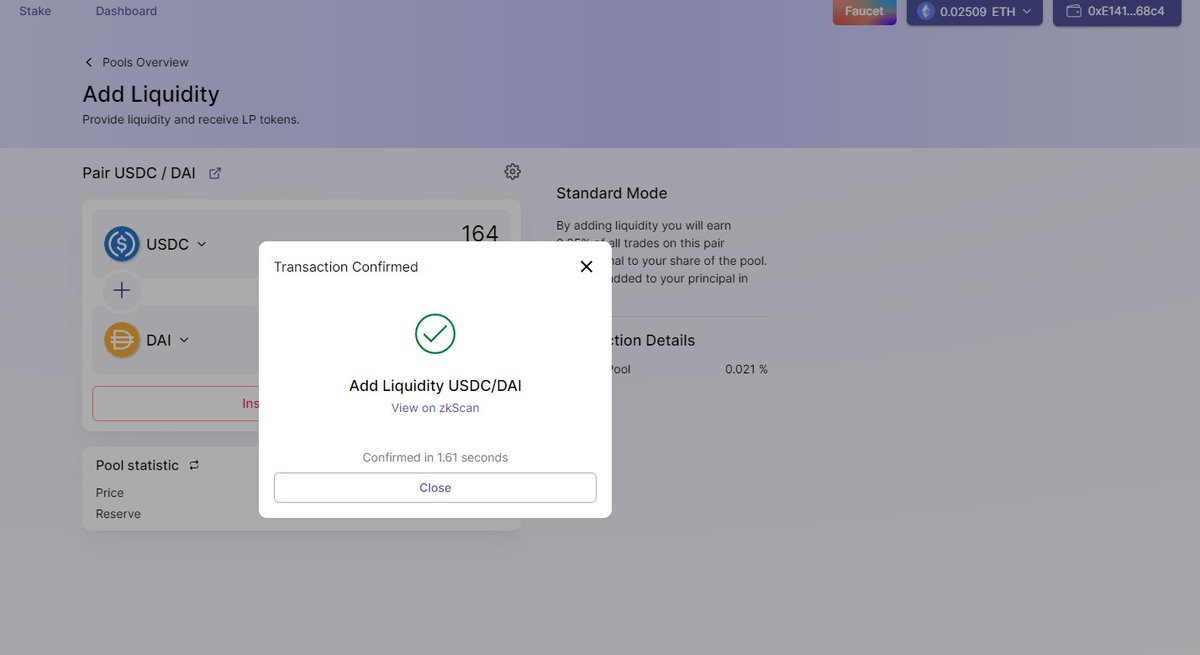Open external link icon beside Pair USDC / DAI
The image size is (1200, 655).
point(215,173)
